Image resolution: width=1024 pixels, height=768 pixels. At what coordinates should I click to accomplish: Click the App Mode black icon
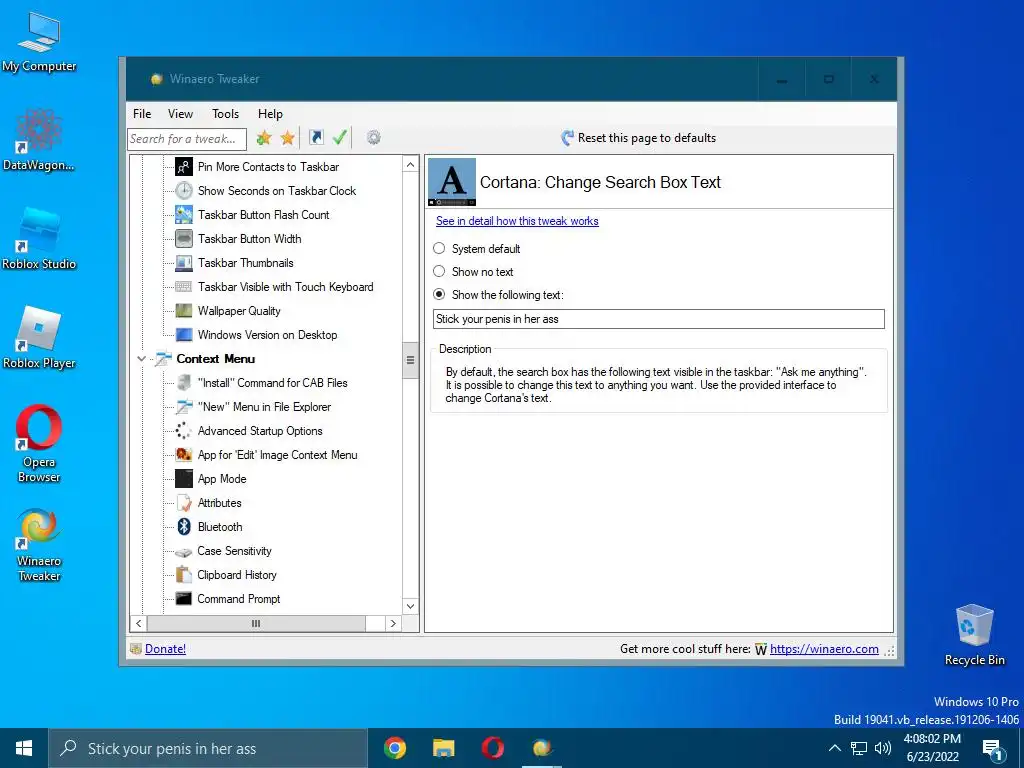point(184,479)
